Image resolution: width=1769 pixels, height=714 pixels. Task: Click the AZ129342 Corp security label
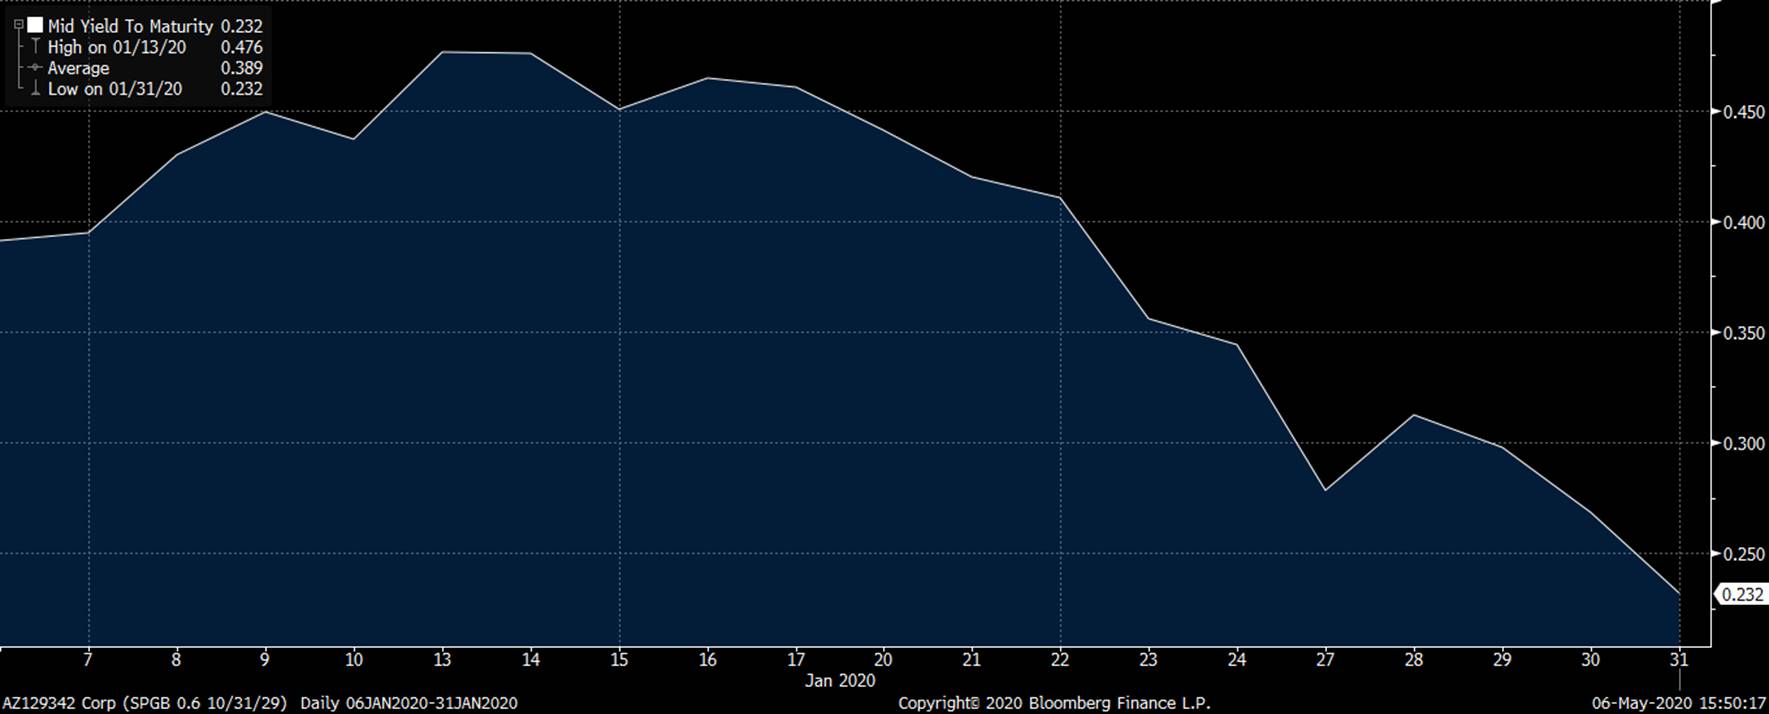pos(58,703)
